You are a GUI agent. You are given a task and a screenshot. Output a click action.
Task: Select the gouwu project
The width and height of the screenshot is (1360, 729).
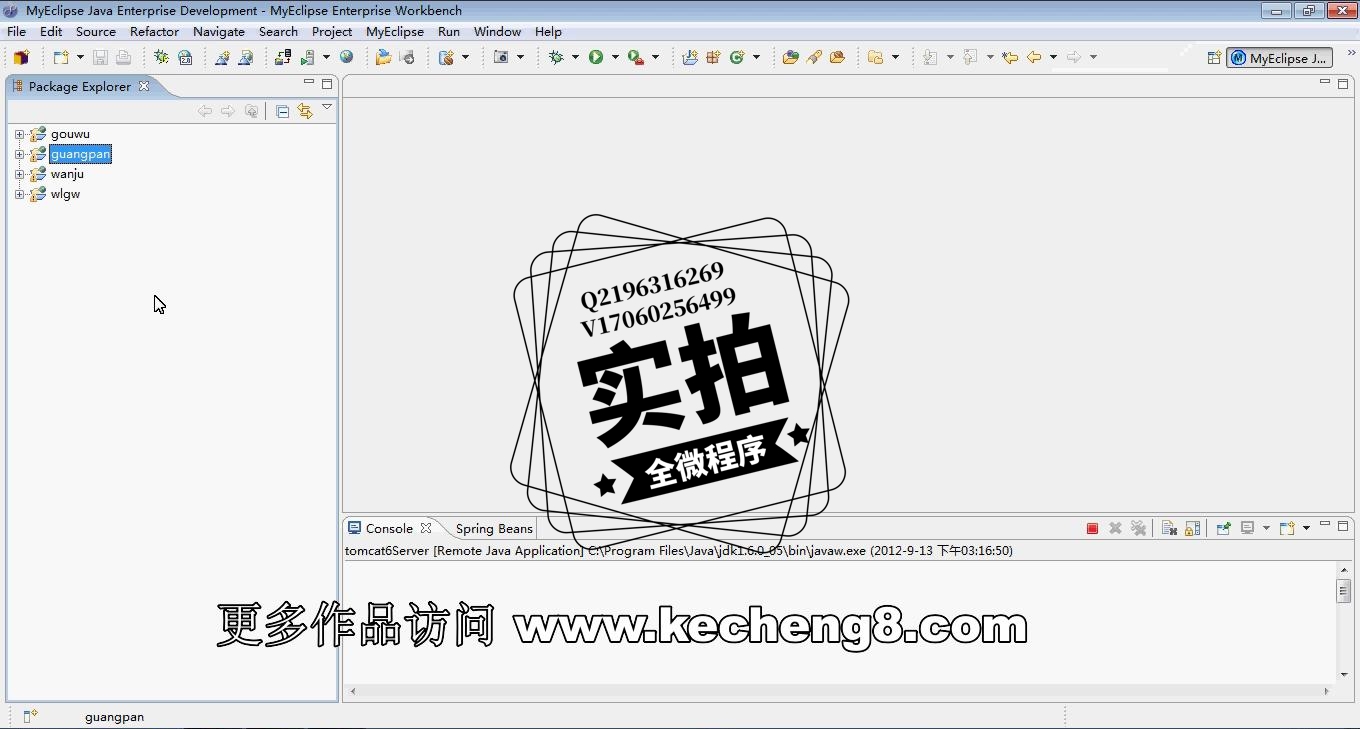(70, 134)
